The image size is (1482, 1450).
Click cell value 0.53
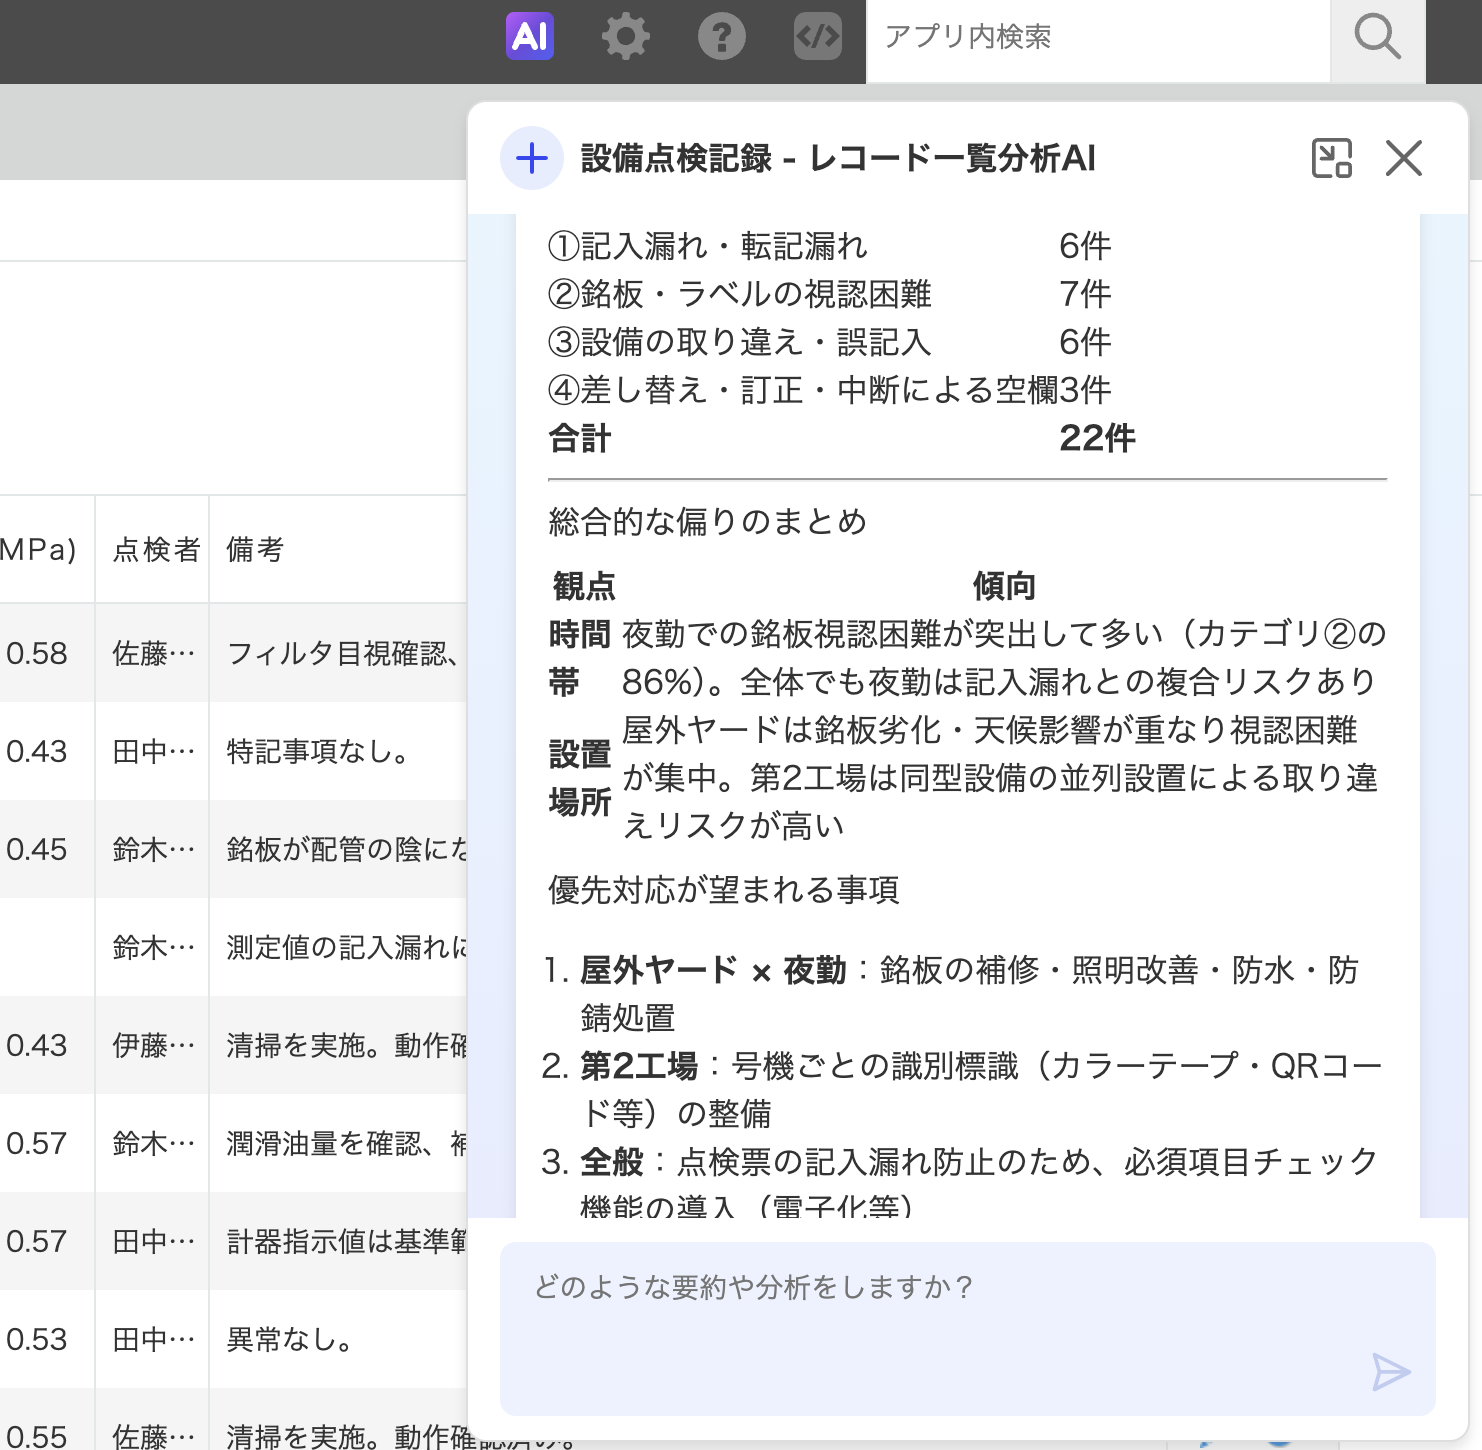(37, 1340)
